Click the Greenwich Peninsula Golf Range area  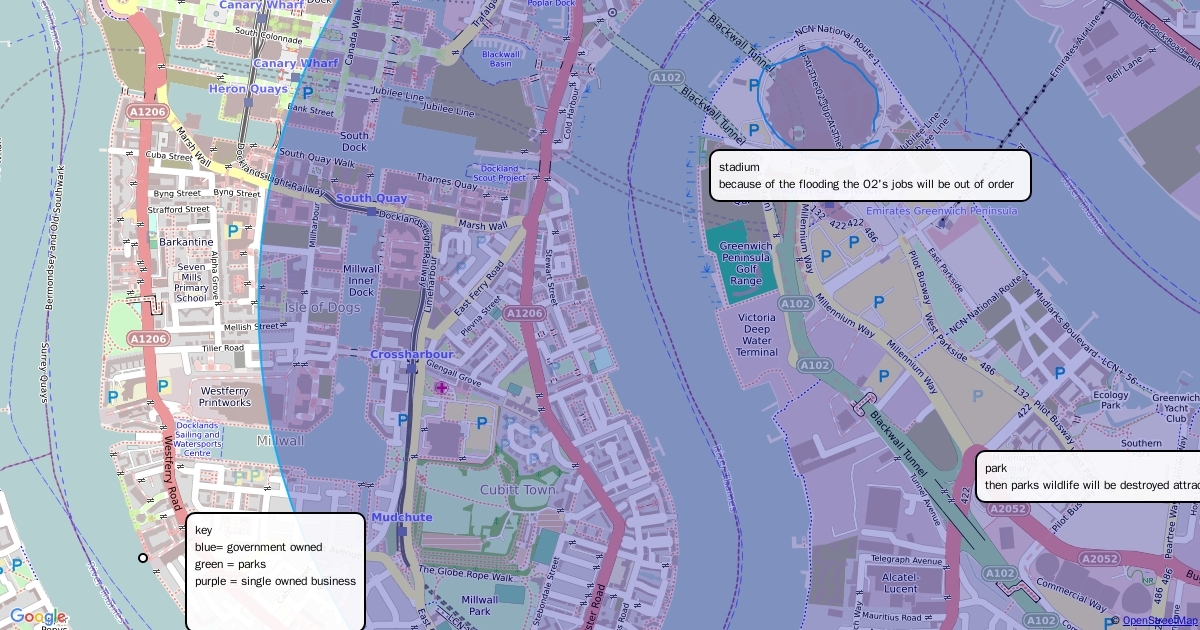click(x=745, y=263)
